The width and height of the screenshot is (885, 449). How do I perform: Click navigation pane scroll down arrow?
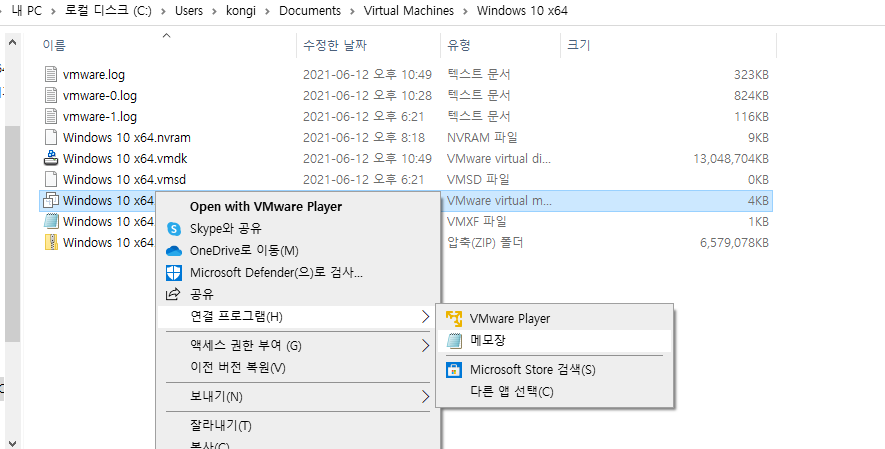(12, 443)
